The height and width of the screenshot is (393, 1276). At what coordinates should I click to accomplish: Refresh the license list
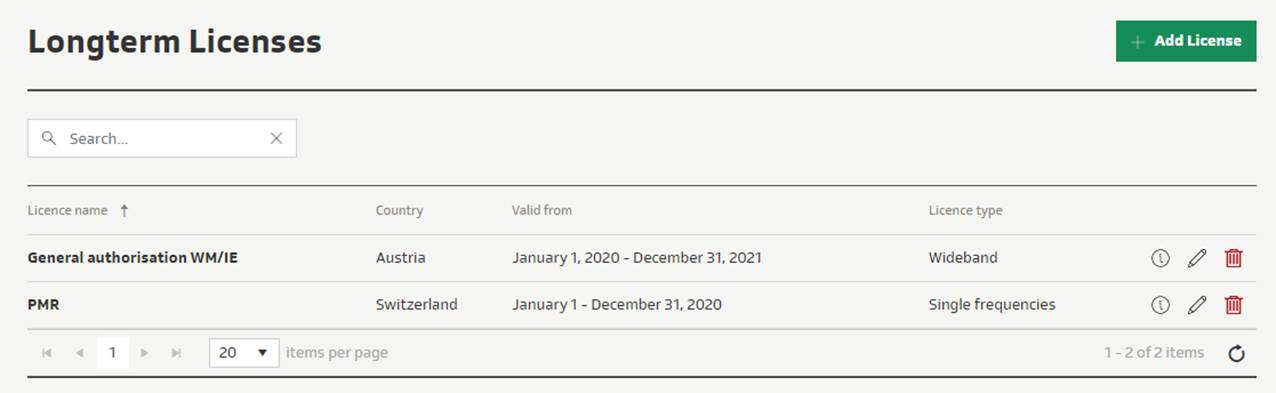tap(1236, 353)
